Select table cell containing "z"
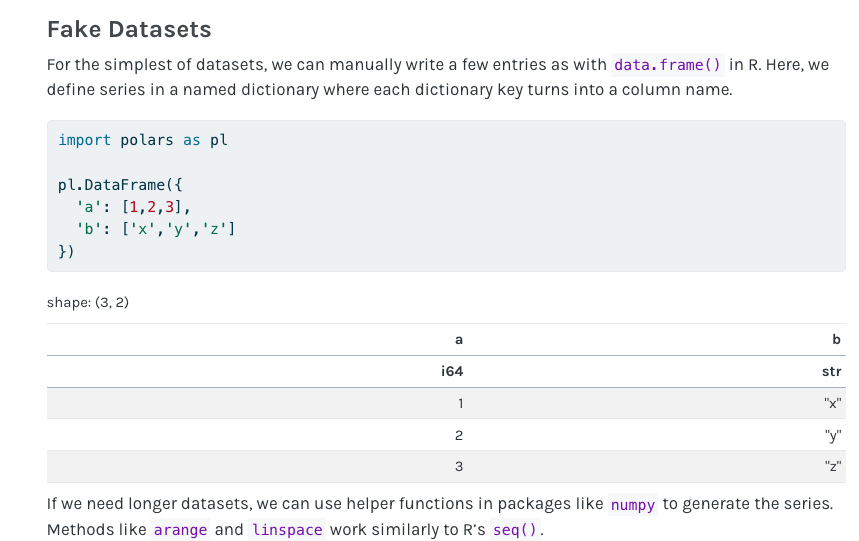Viewport: 859px width, 541px height. pyautogui.click(x=832, y=467)
